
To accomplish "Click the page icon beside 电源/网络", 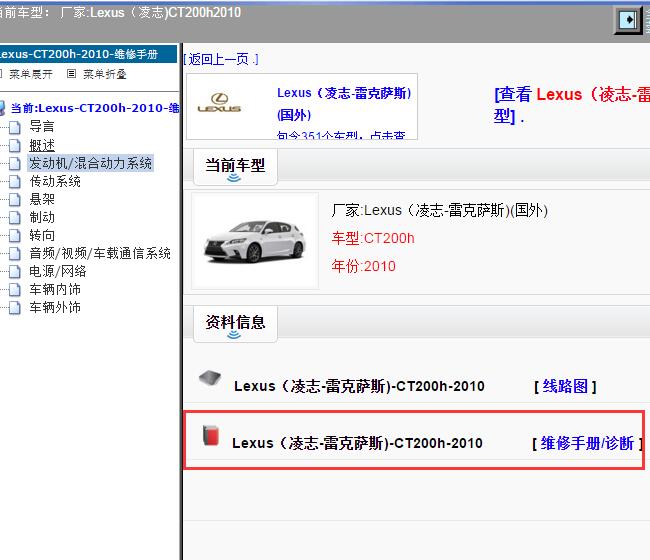I will coord(15,272).
